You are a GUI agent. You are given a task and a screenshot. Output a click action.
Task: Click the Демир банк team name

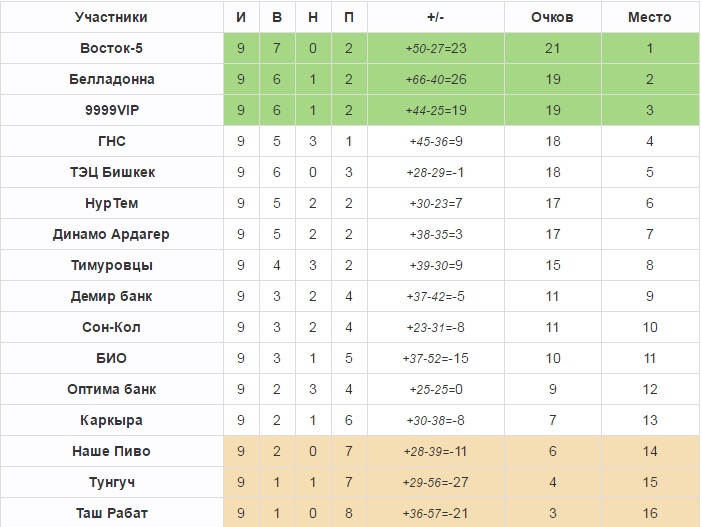pyautogui.click(x=111, y=296)
